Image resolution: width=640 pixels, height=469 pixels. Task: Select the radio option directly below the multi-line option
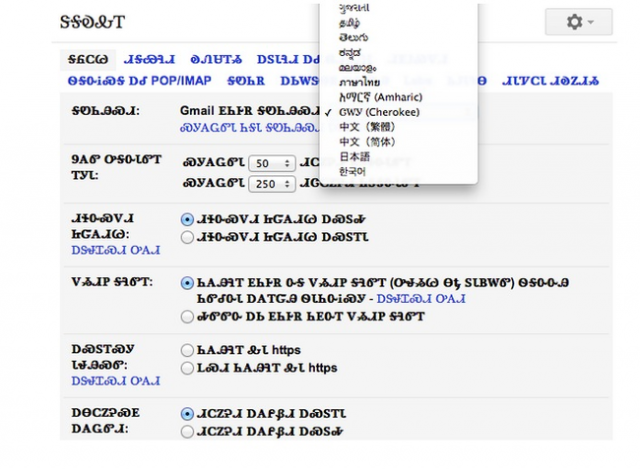[x=187, y=316]
